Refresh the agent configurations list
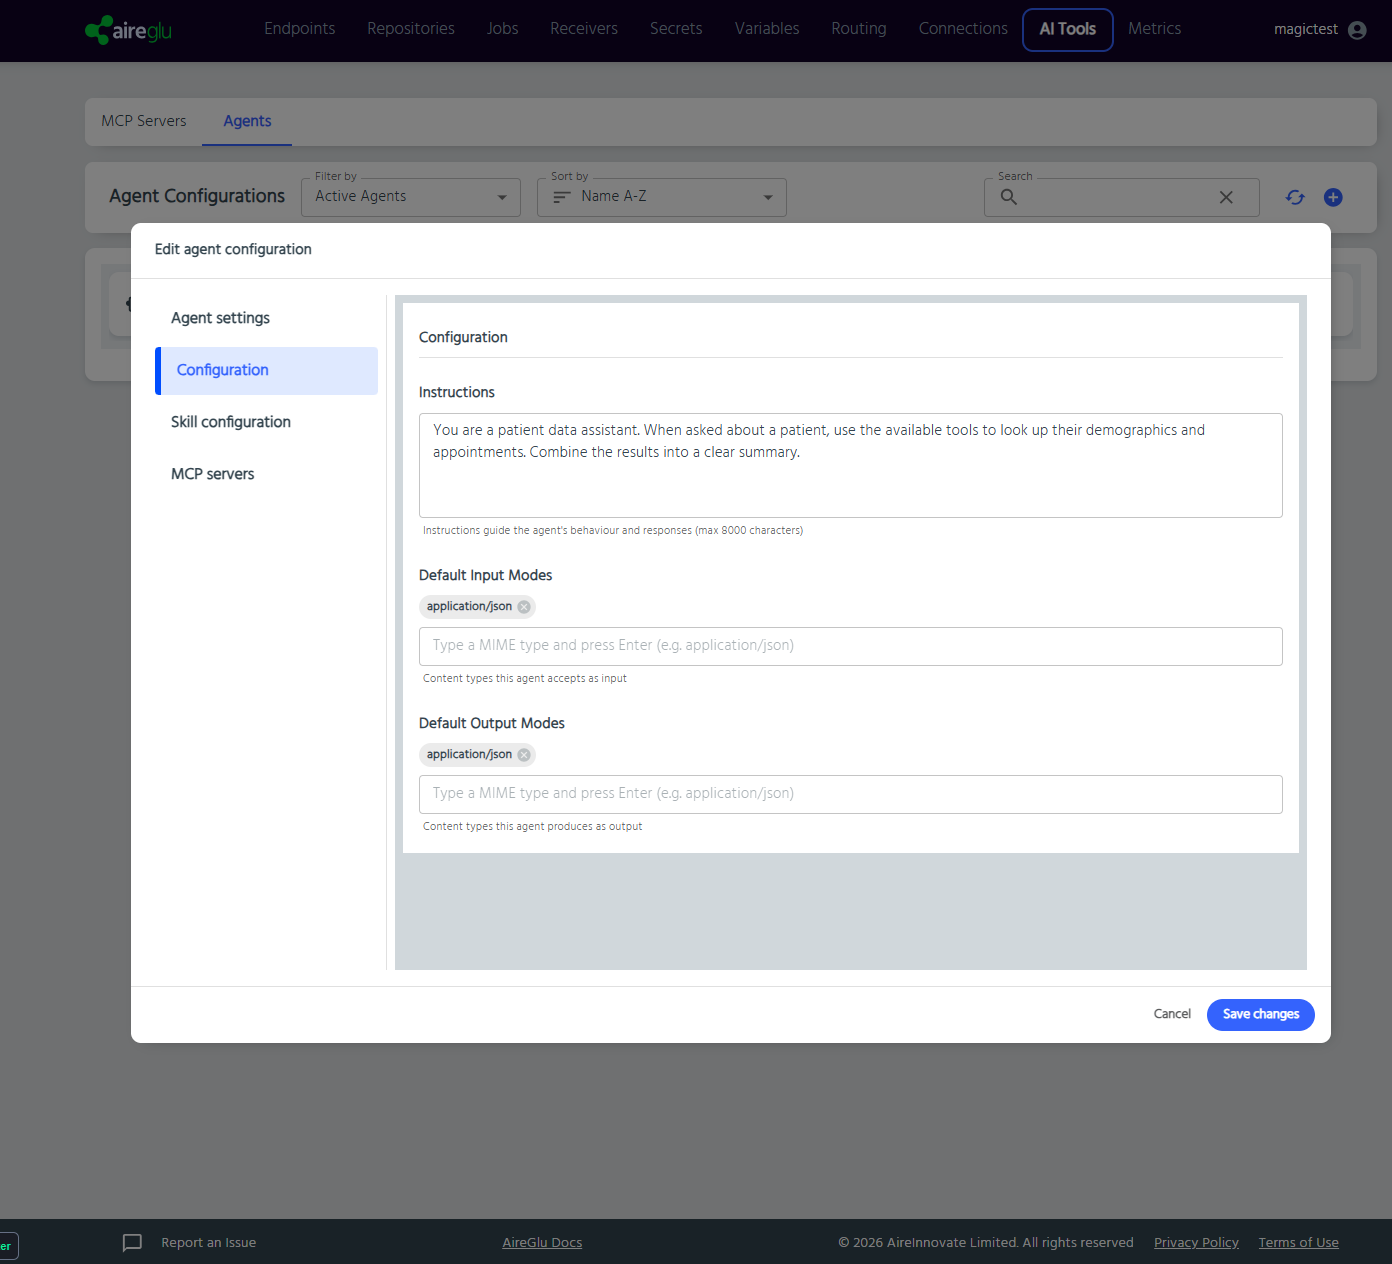 coord(1295,197)
